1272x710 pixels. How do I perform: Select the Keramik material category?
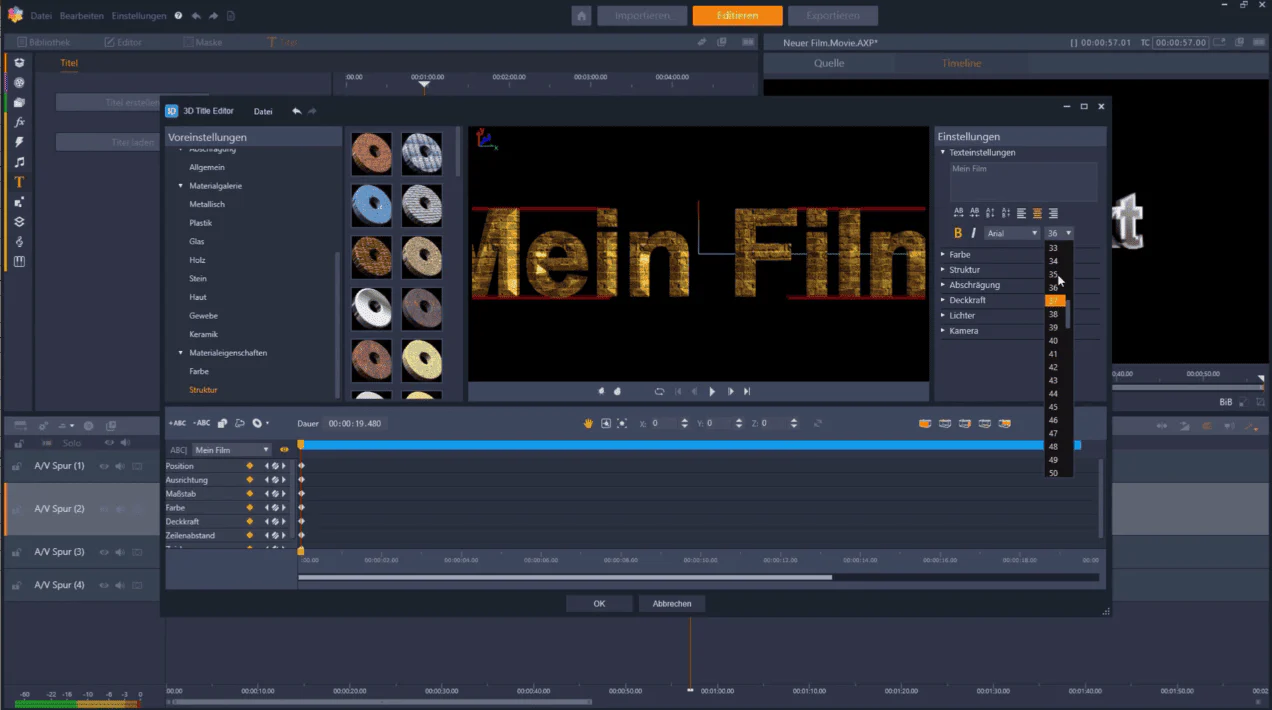(203, 334)
